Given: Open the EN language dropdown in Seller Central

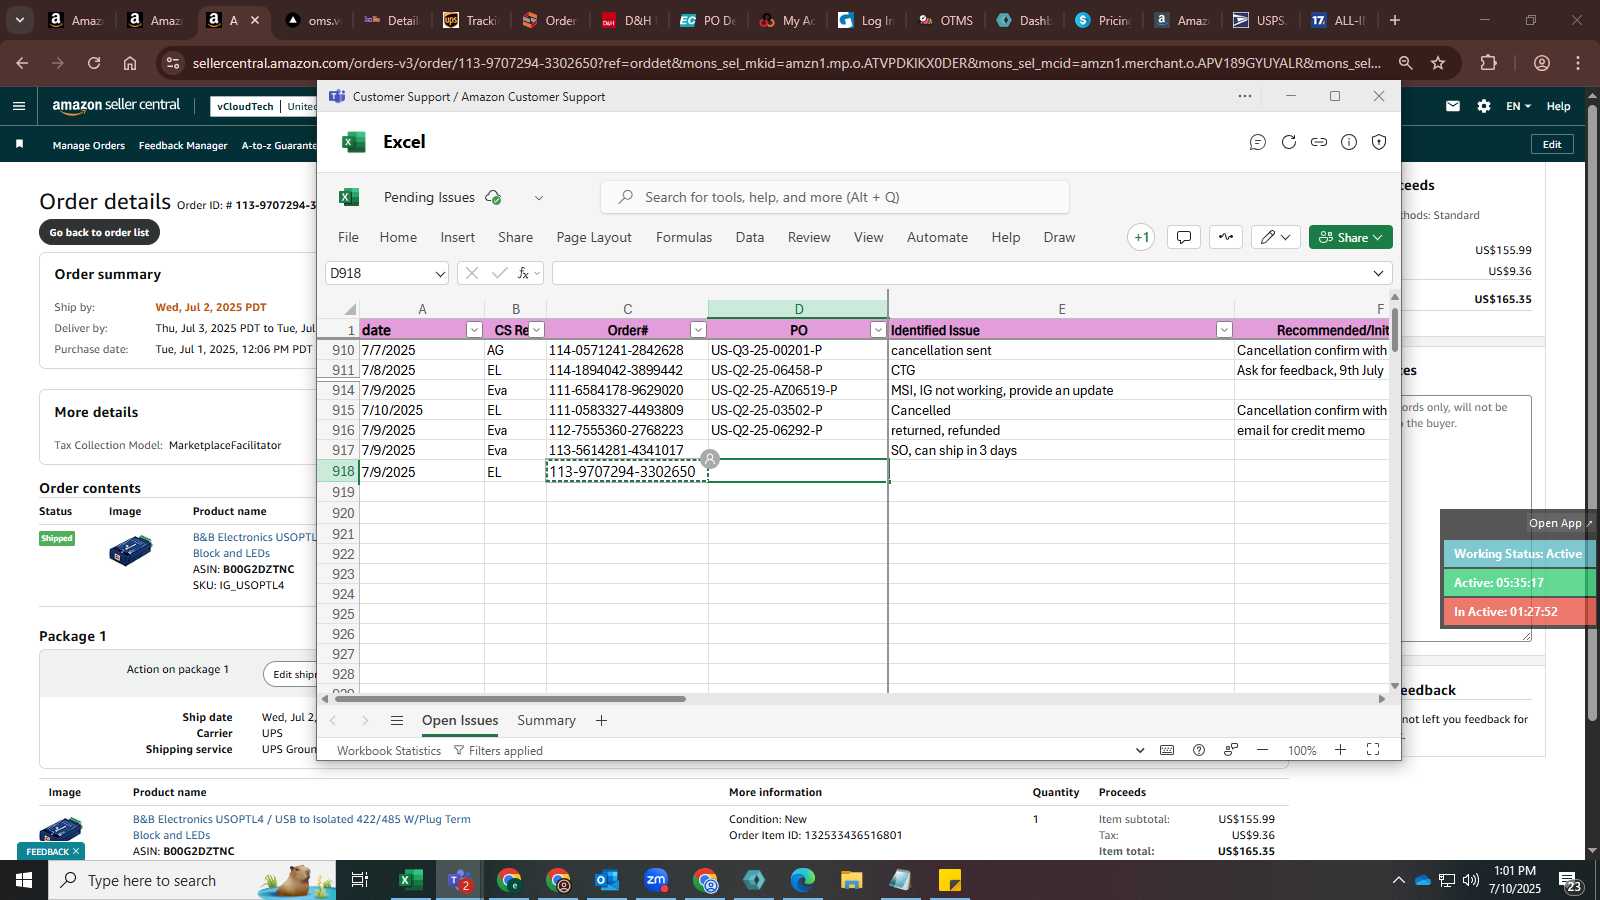Looking at the screenshot, I should pos(1518,106).
